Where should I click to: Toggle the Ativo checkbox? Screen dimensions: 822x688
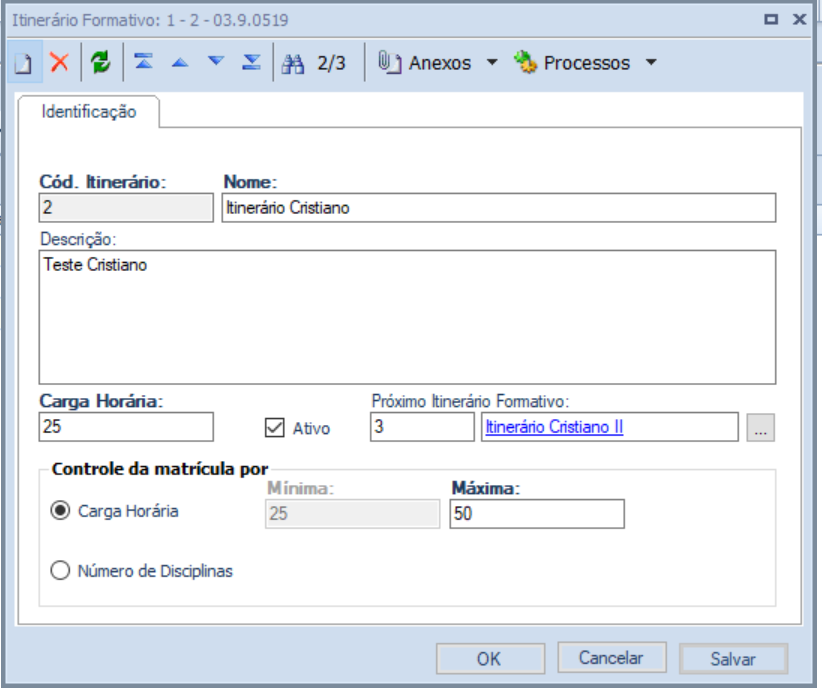tap(274, 428)
